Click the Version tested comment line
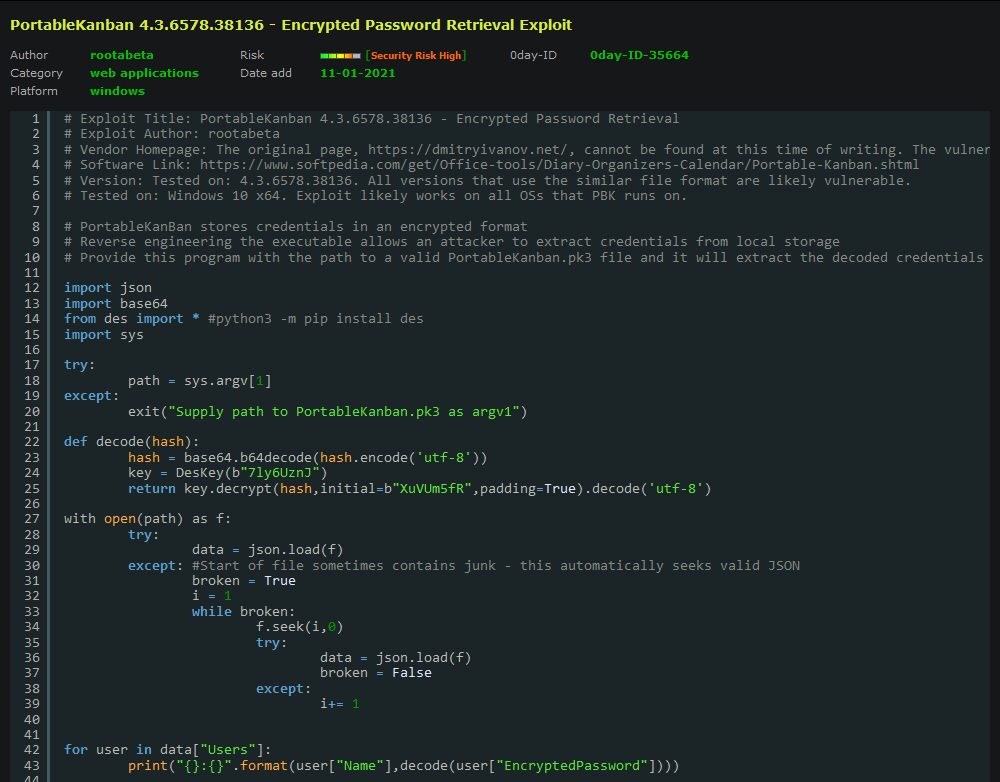The image size is (1000, 782). (487, 181)
